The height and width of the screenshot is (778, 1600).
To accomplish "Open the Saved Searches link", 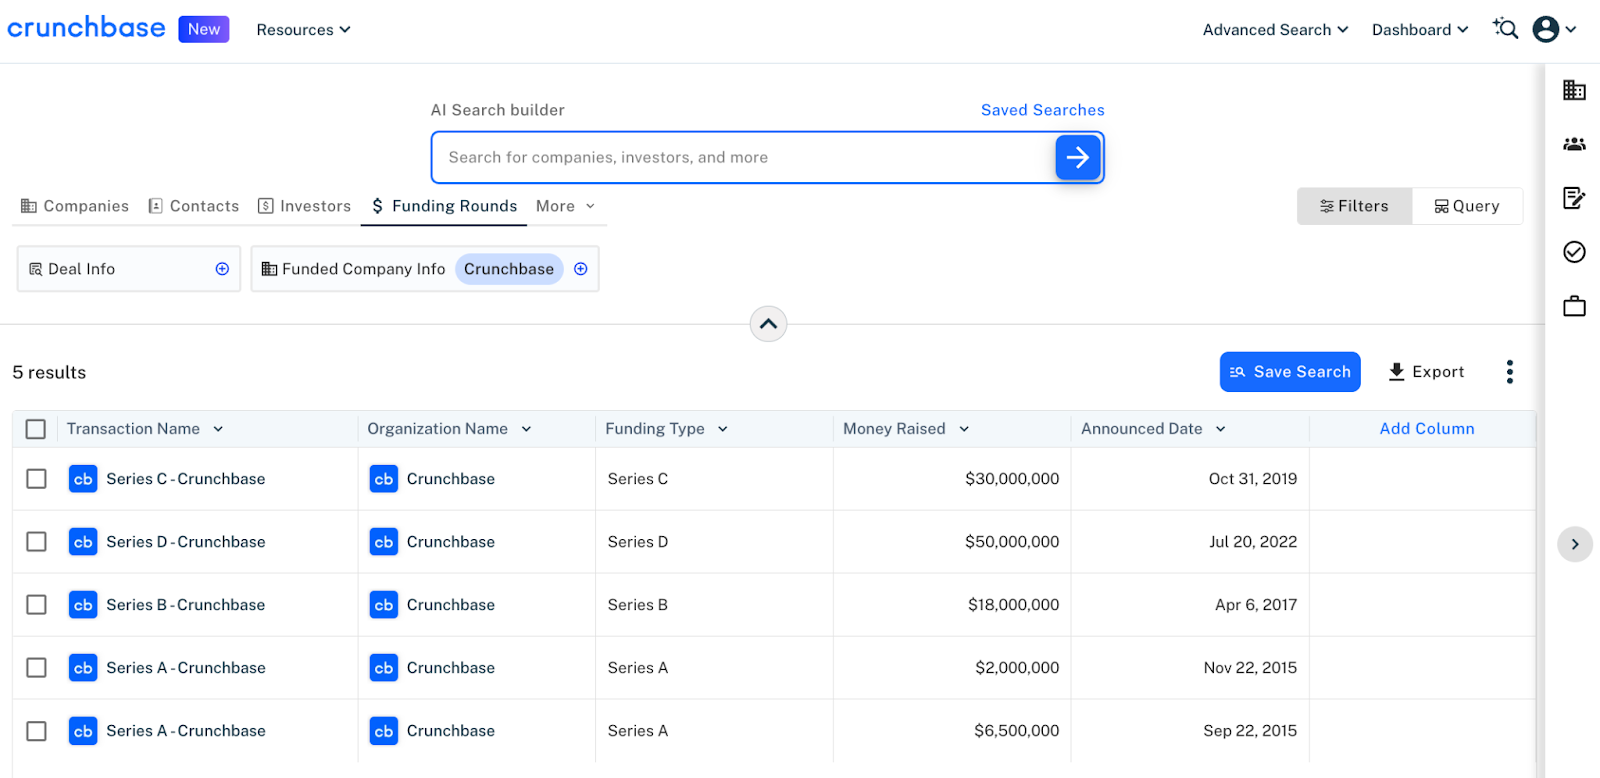I will click(x=1042, y=110).
